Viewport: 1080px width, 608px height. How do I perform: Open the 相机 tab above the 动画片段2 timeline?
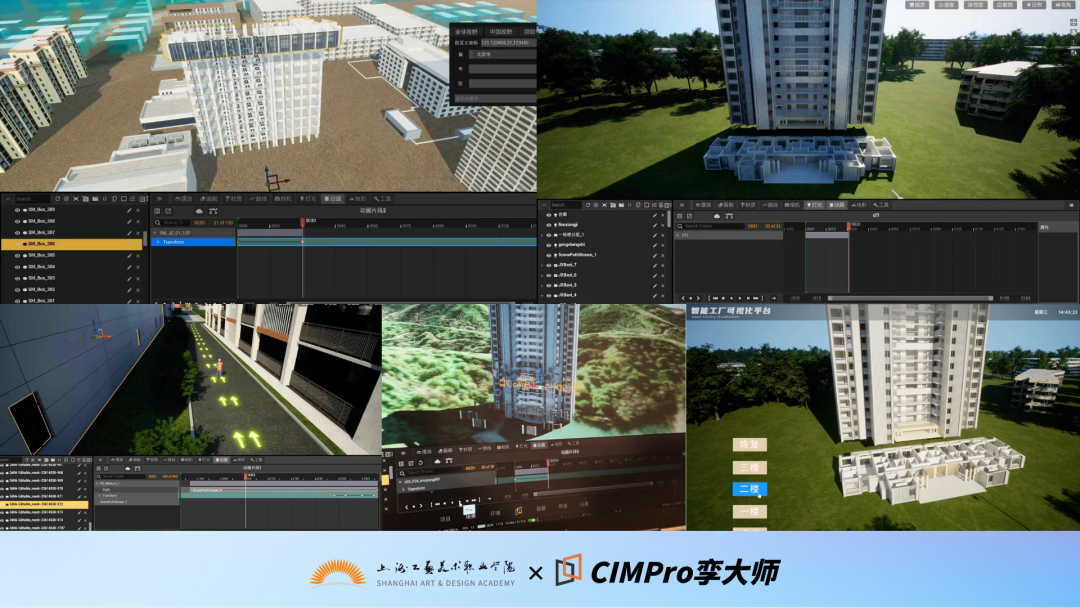[283, 199]
